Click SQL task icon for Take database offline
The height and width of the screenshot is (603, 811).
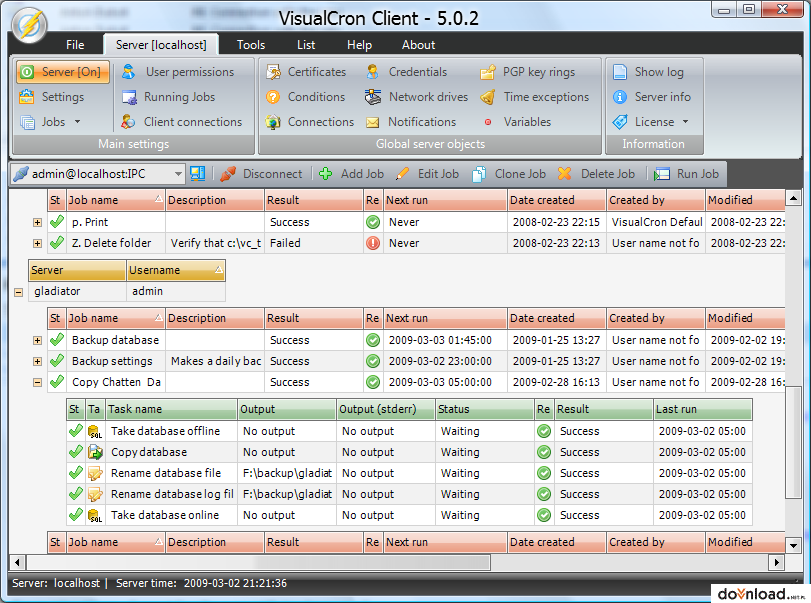[x=95, y=431]
